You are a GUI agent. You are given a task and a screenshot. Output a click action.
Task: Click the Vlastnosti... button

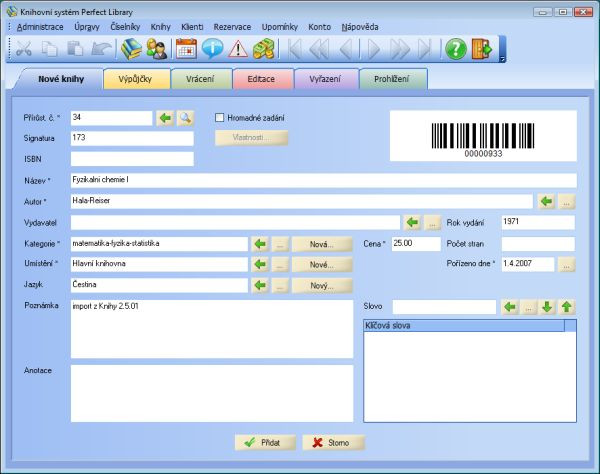click(251, 138)
